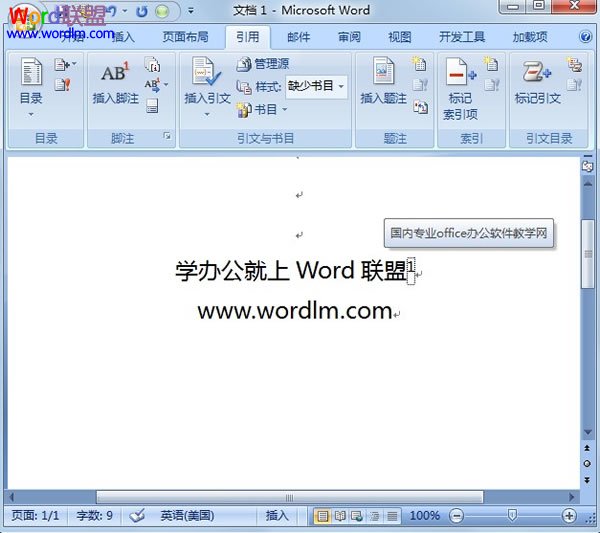Click Mark Citation (标记引文) icon
Image resolution: width=600 pixels, height=533 pixels.
[x=537, y=71]
